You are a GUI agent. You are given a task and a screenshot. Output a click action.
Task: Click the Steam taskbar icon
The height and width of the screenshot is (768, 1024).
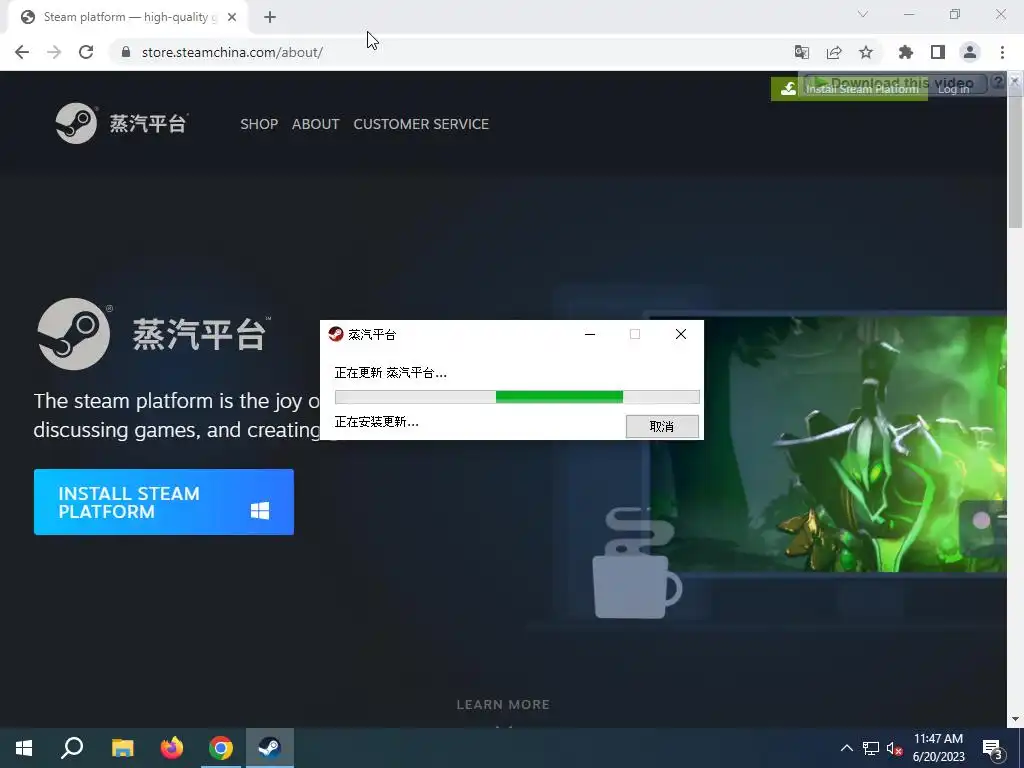pos(270,748)
